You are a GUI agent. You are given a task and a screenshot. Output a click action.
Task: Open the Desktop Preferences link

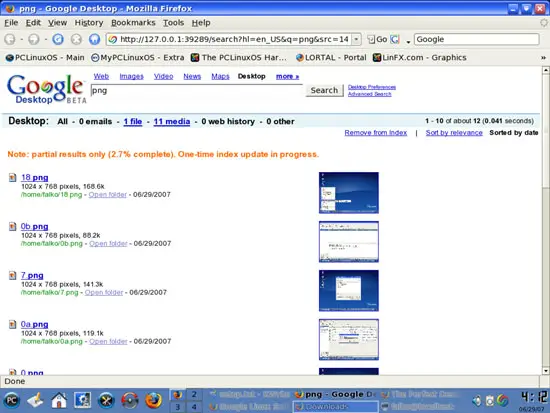pyautogui.click(x=372, y=87)
